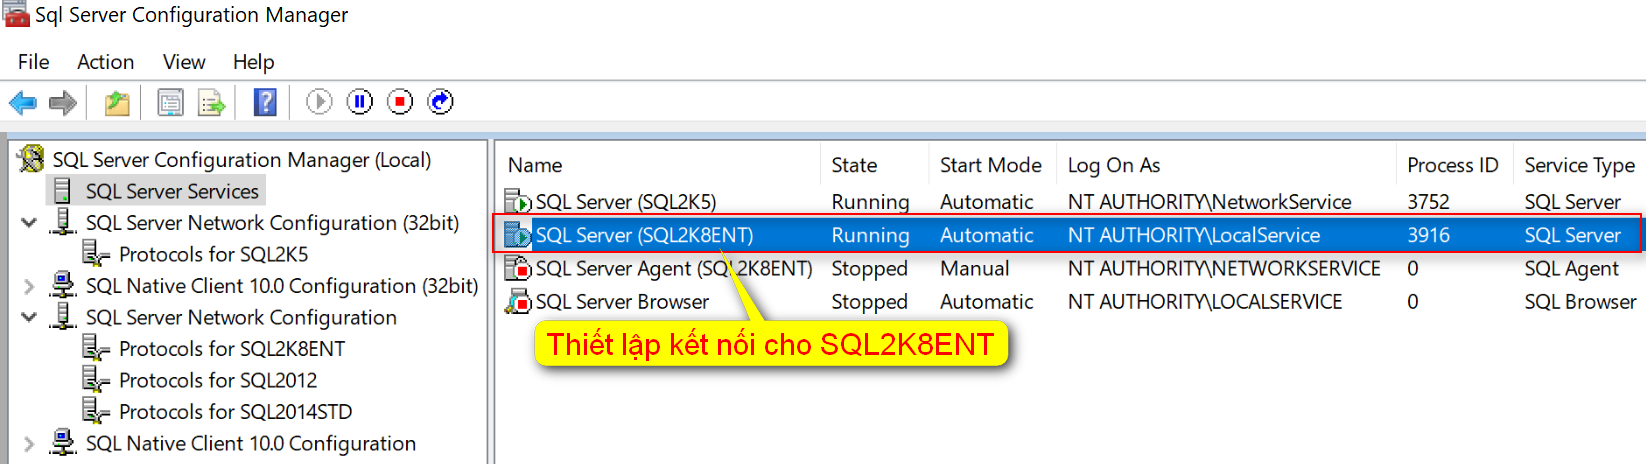Select Protocols for SQL2K5 tree item
This screenshot has height=464, width=1646.
pyautogui.click(x=213, y=254)
